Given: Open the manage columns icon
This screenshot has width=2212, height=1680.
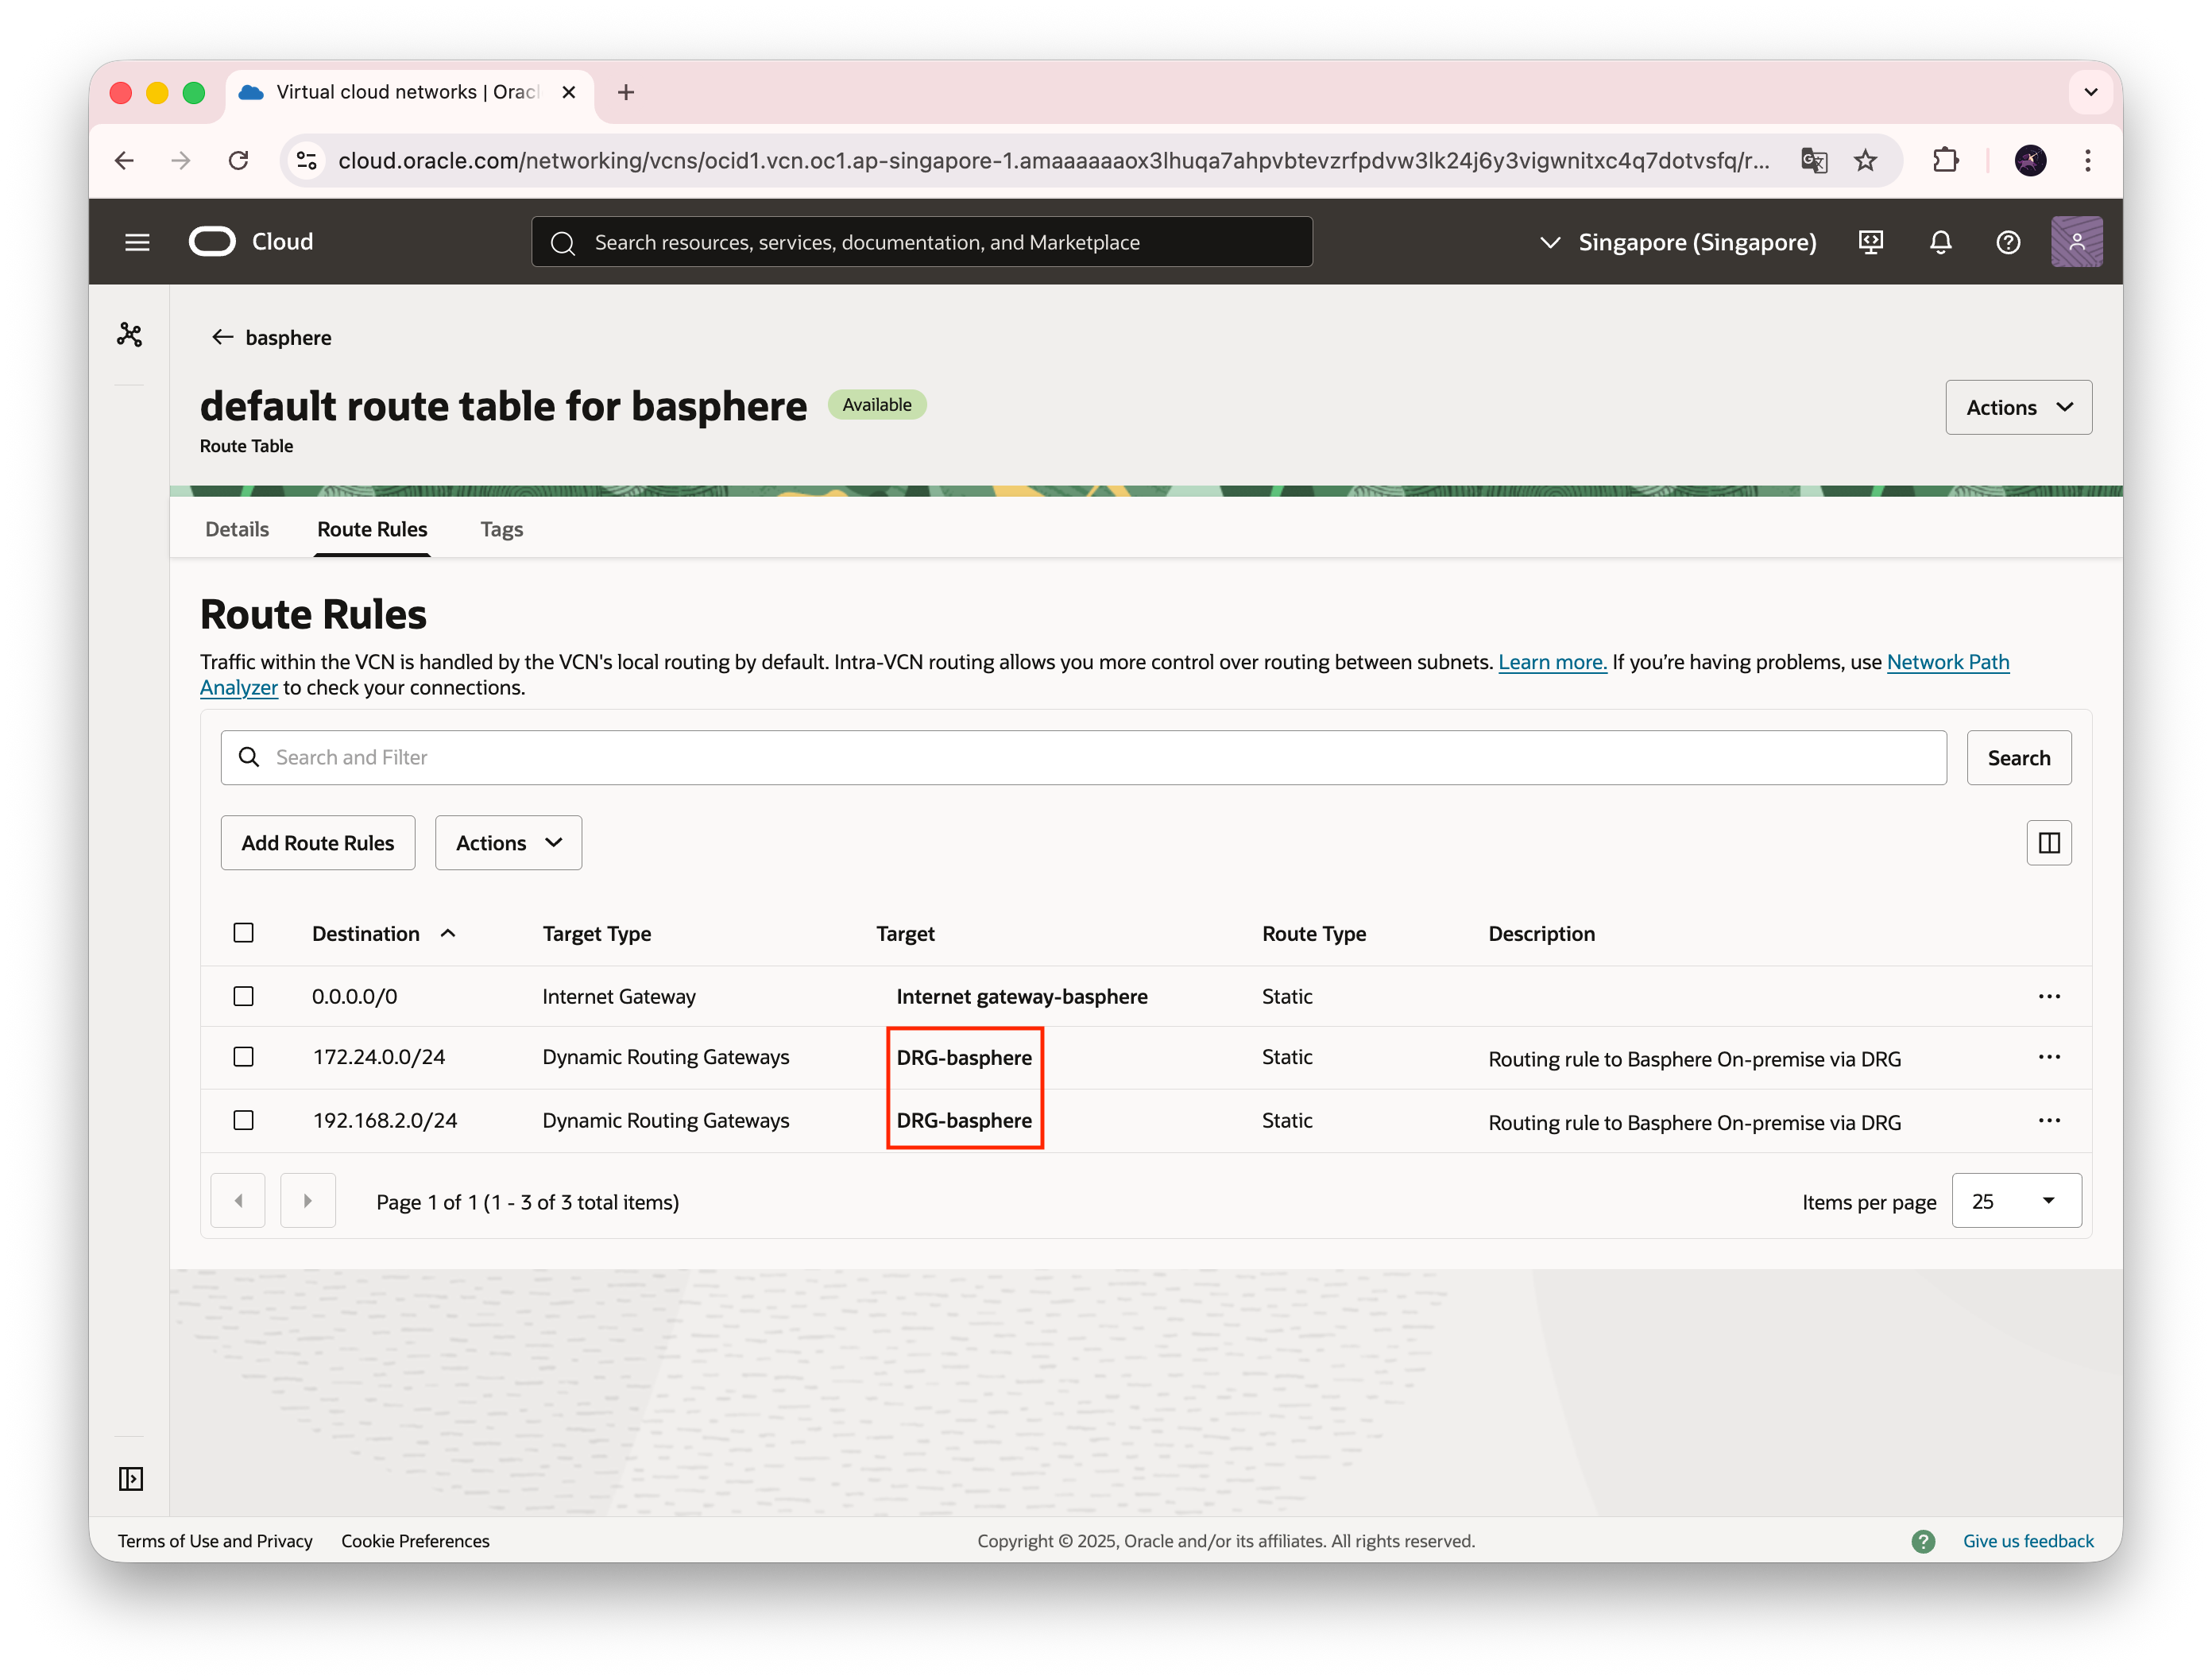Looking at the screenshot, I should pyautogui.click(x=2048, y=843).
